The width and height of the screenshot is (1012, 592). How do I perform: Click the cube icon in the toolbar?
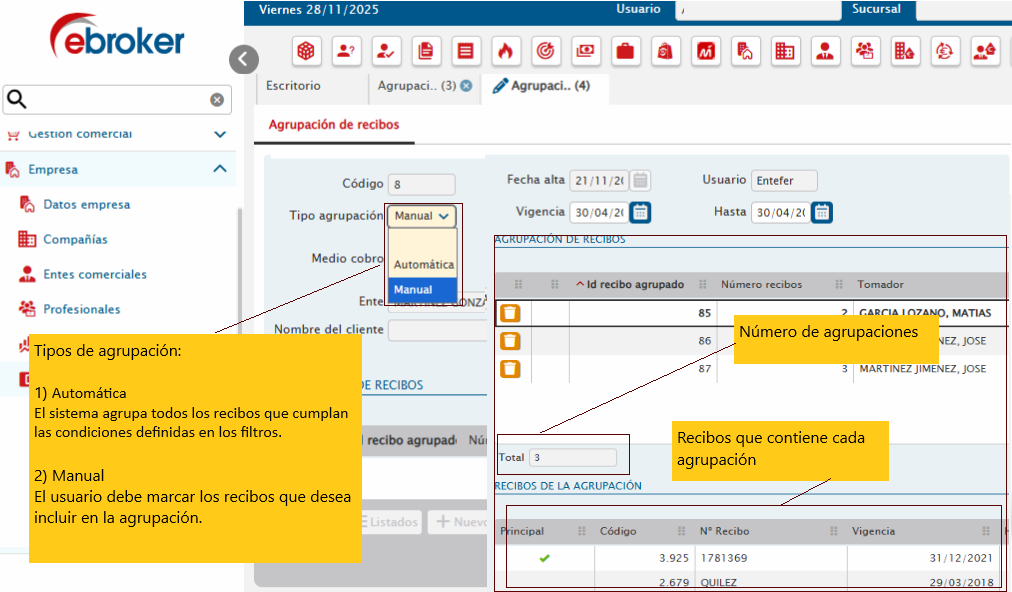[x=306, y=51]
